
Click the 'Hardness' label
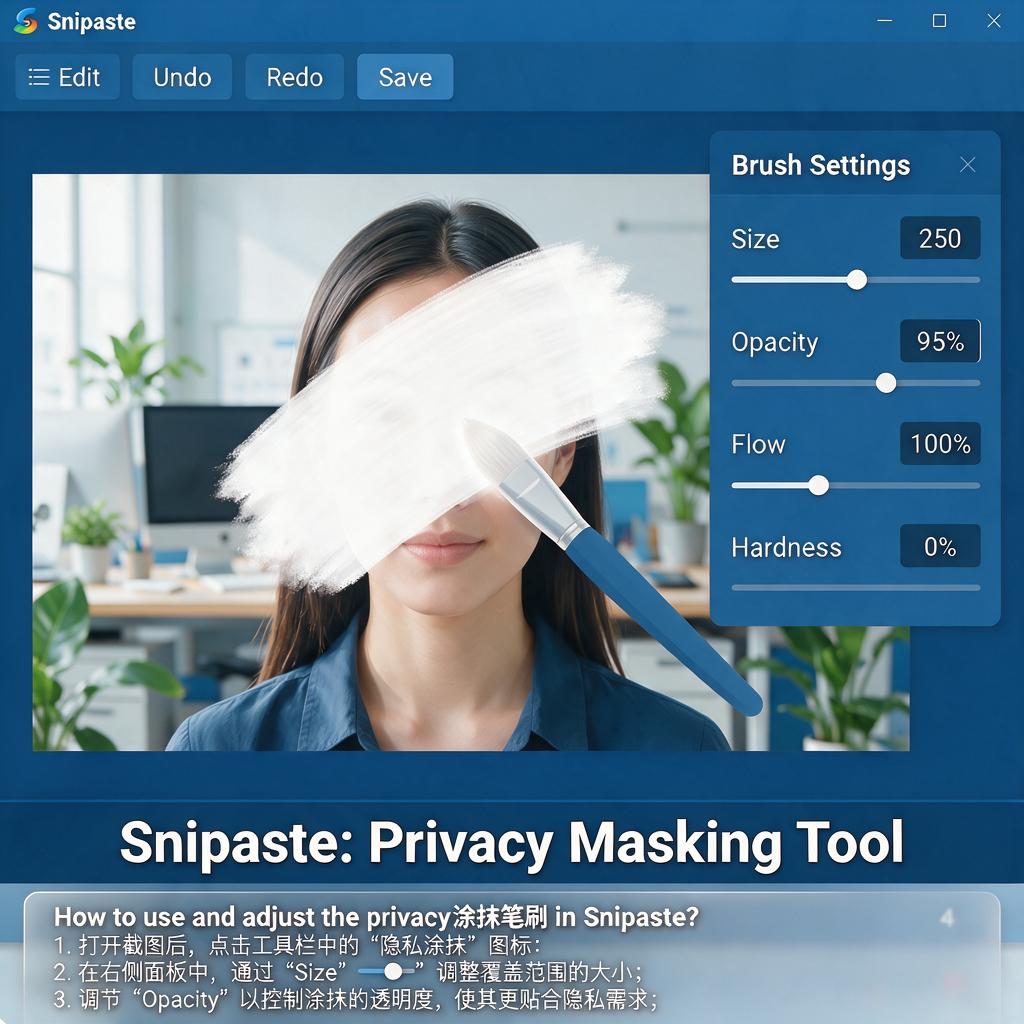pos(786,547)
